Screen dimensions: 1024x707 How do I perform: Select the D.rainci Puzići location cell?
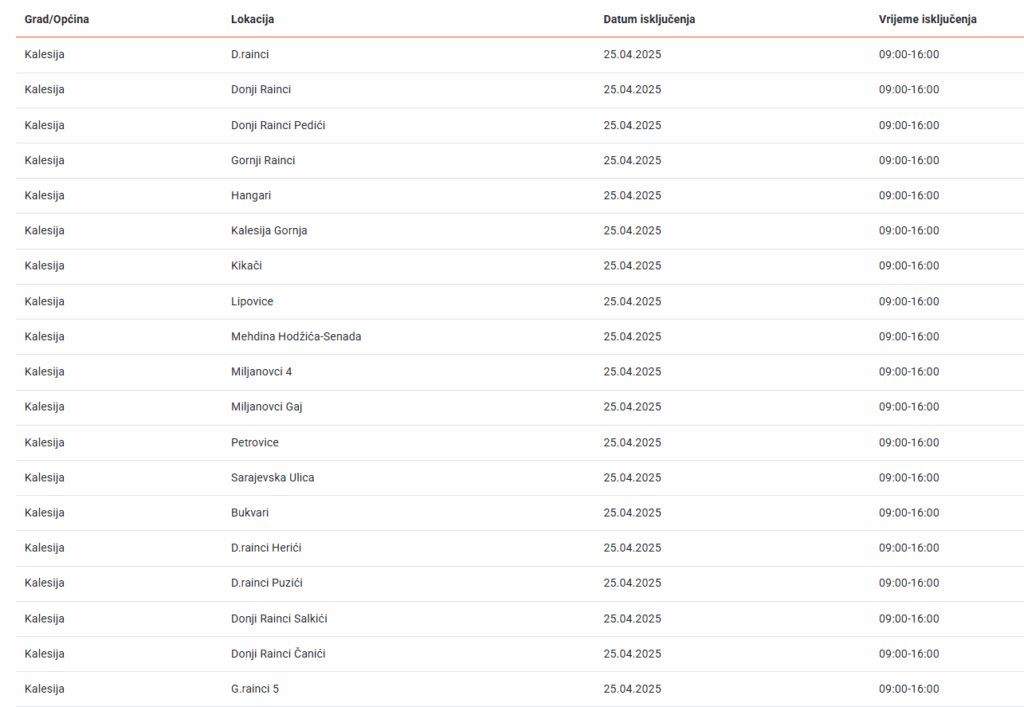[267, 582]
